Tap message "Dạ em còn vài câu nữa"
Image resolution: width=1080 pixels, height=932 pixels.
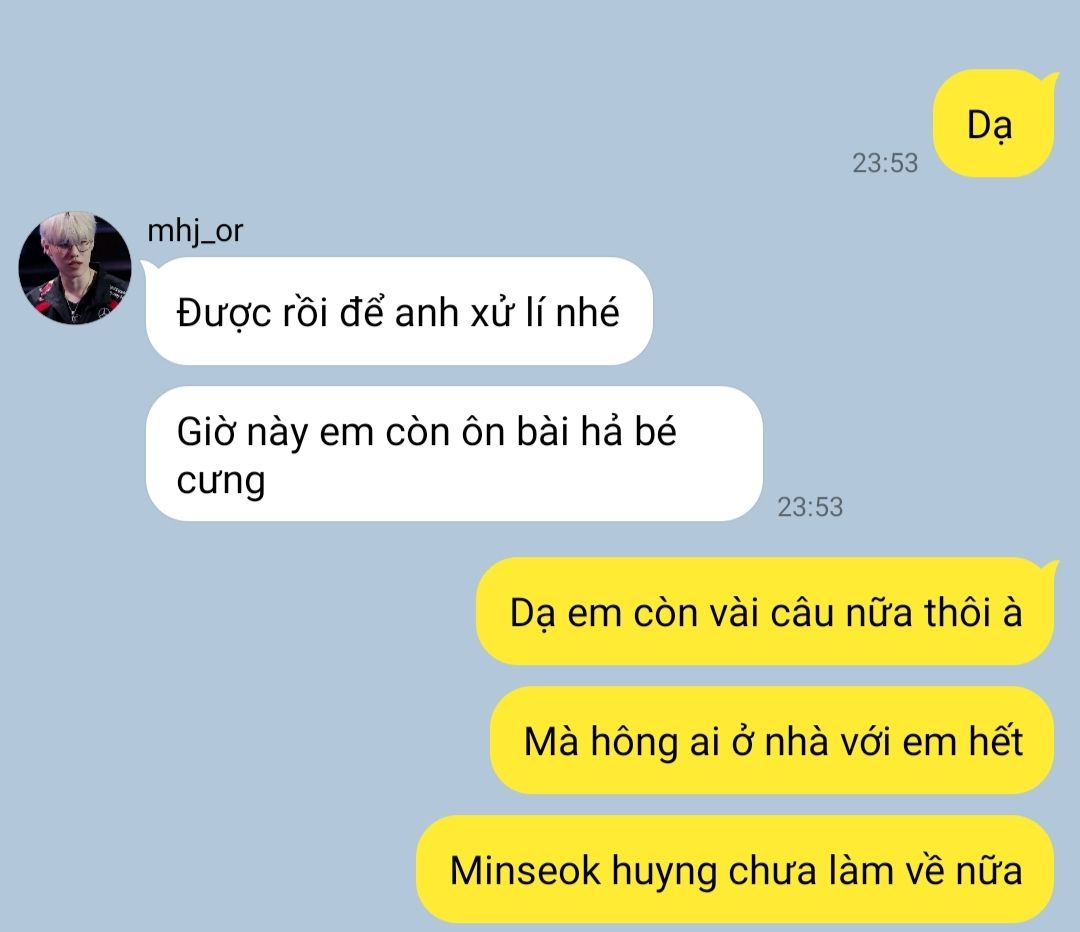pyautogui.click(x=765, y=612)
